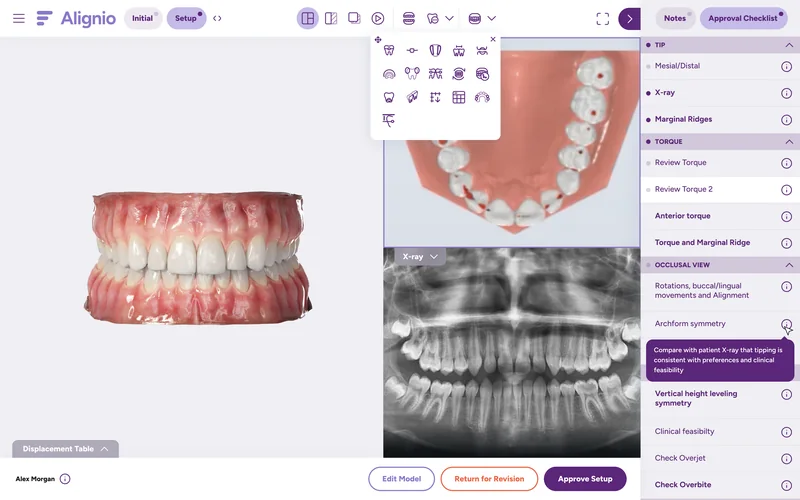Click the tooth-with-minus tool icon in toolbar

[x=433, y=18]
